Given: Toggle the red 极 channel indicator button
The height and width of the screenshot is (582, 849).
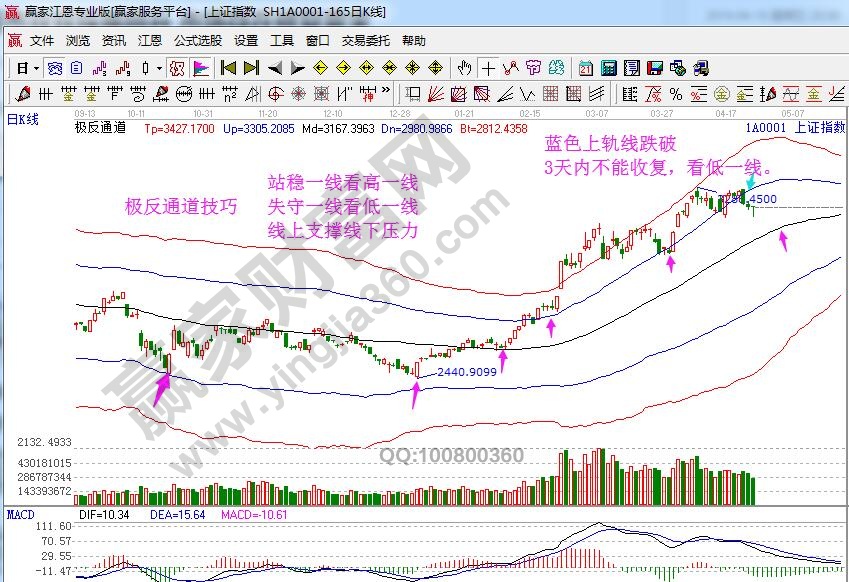Looking at the screenshot, I should pos(177,68).
